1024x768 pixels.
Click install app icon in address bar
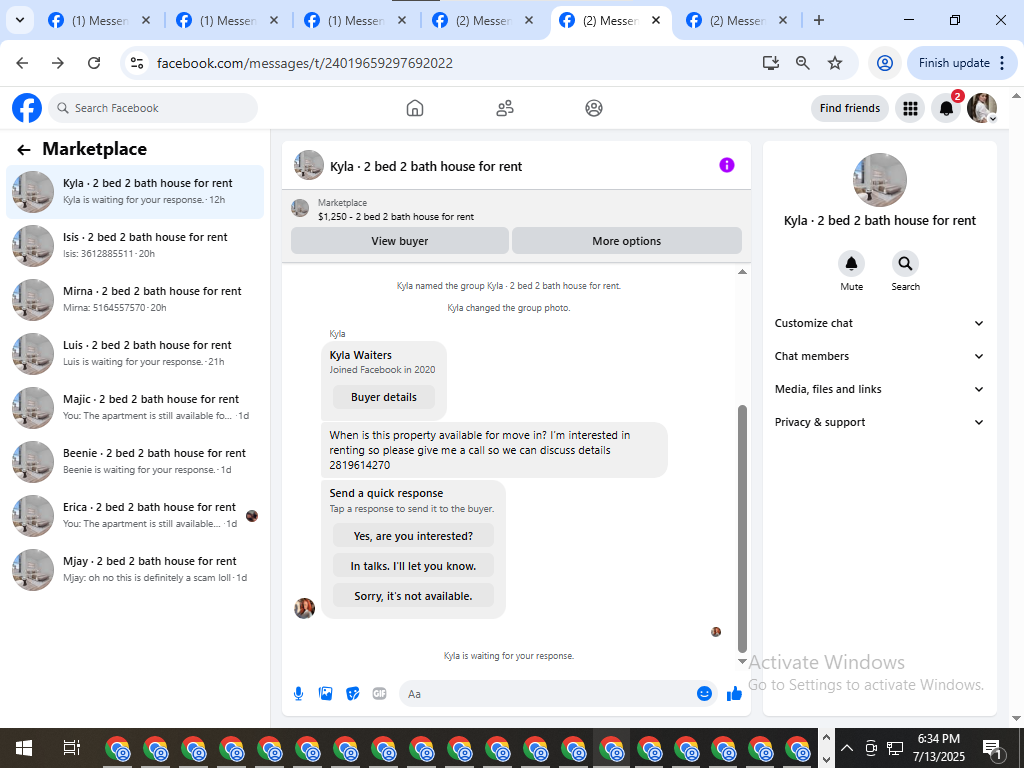(771, 63)
